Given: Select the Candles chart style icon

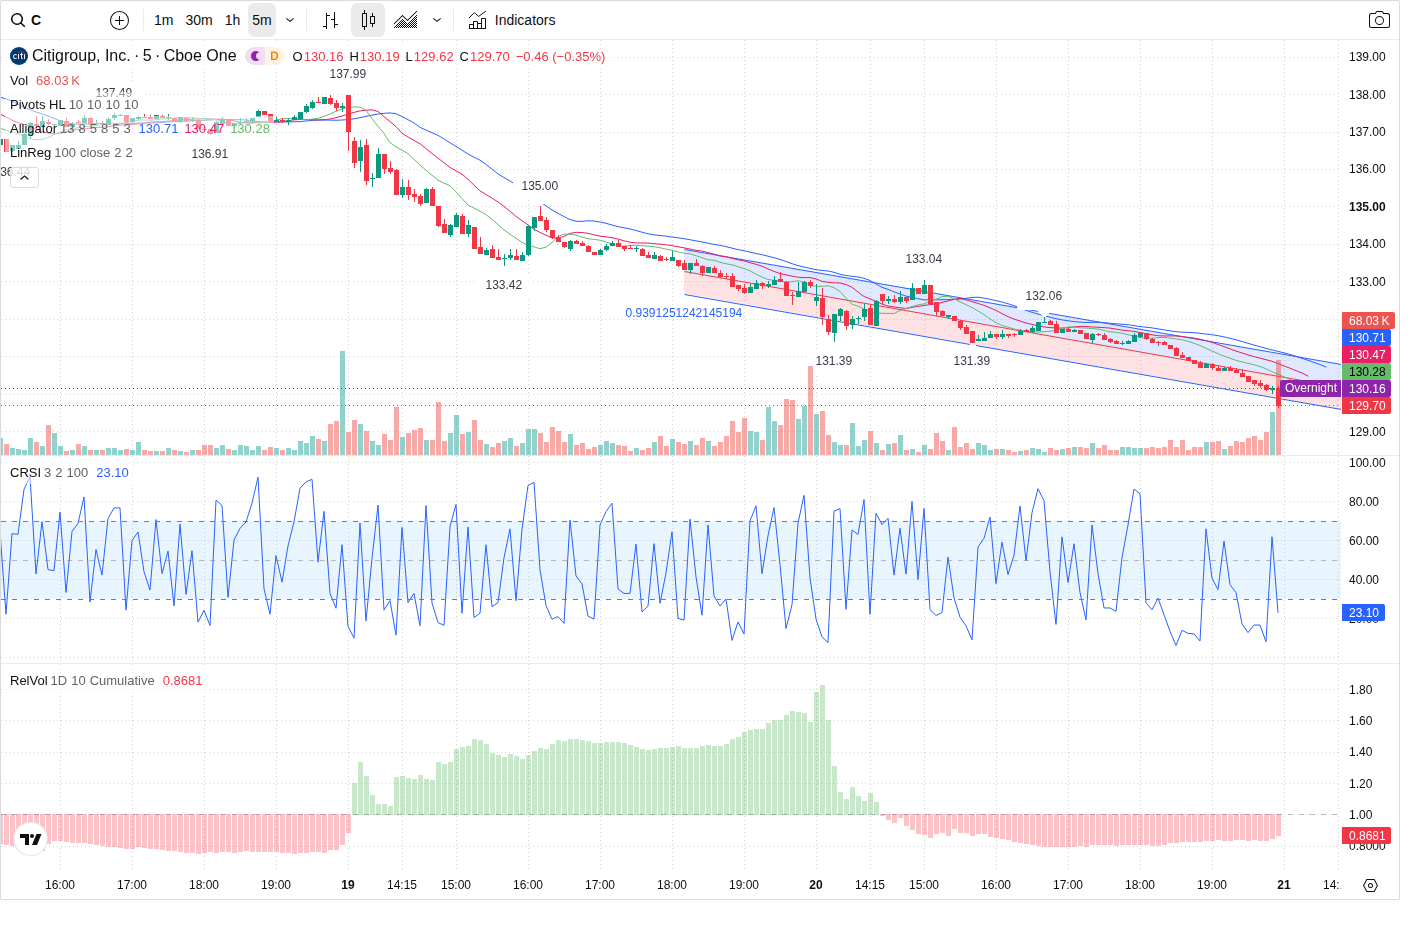Looking at the screenshot, I should (368, 20).
